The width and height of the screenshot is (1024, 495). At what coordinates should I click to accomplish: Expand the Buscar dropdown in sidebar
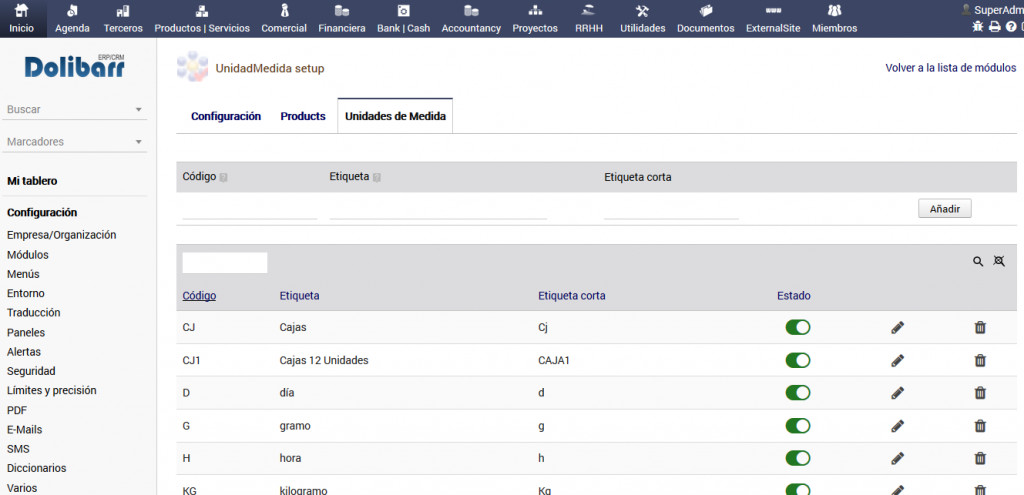click(x=138, y=110)
